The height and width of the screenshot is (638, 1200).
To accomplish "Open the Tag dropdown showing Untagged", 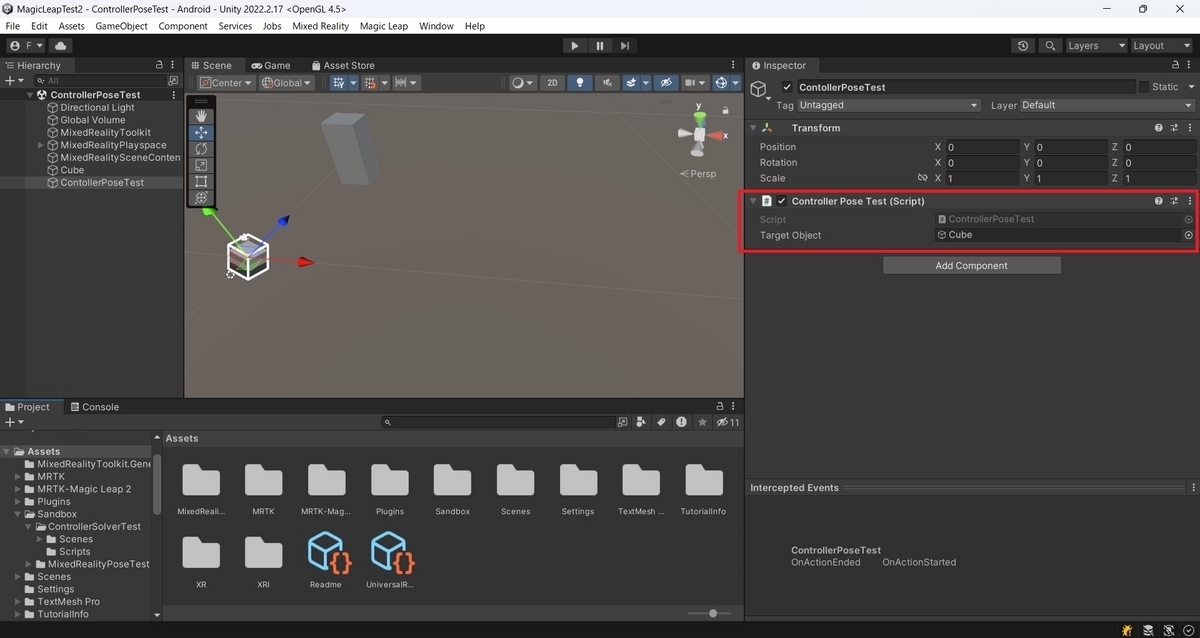I will pyautogui.click(x=888, y=105).
